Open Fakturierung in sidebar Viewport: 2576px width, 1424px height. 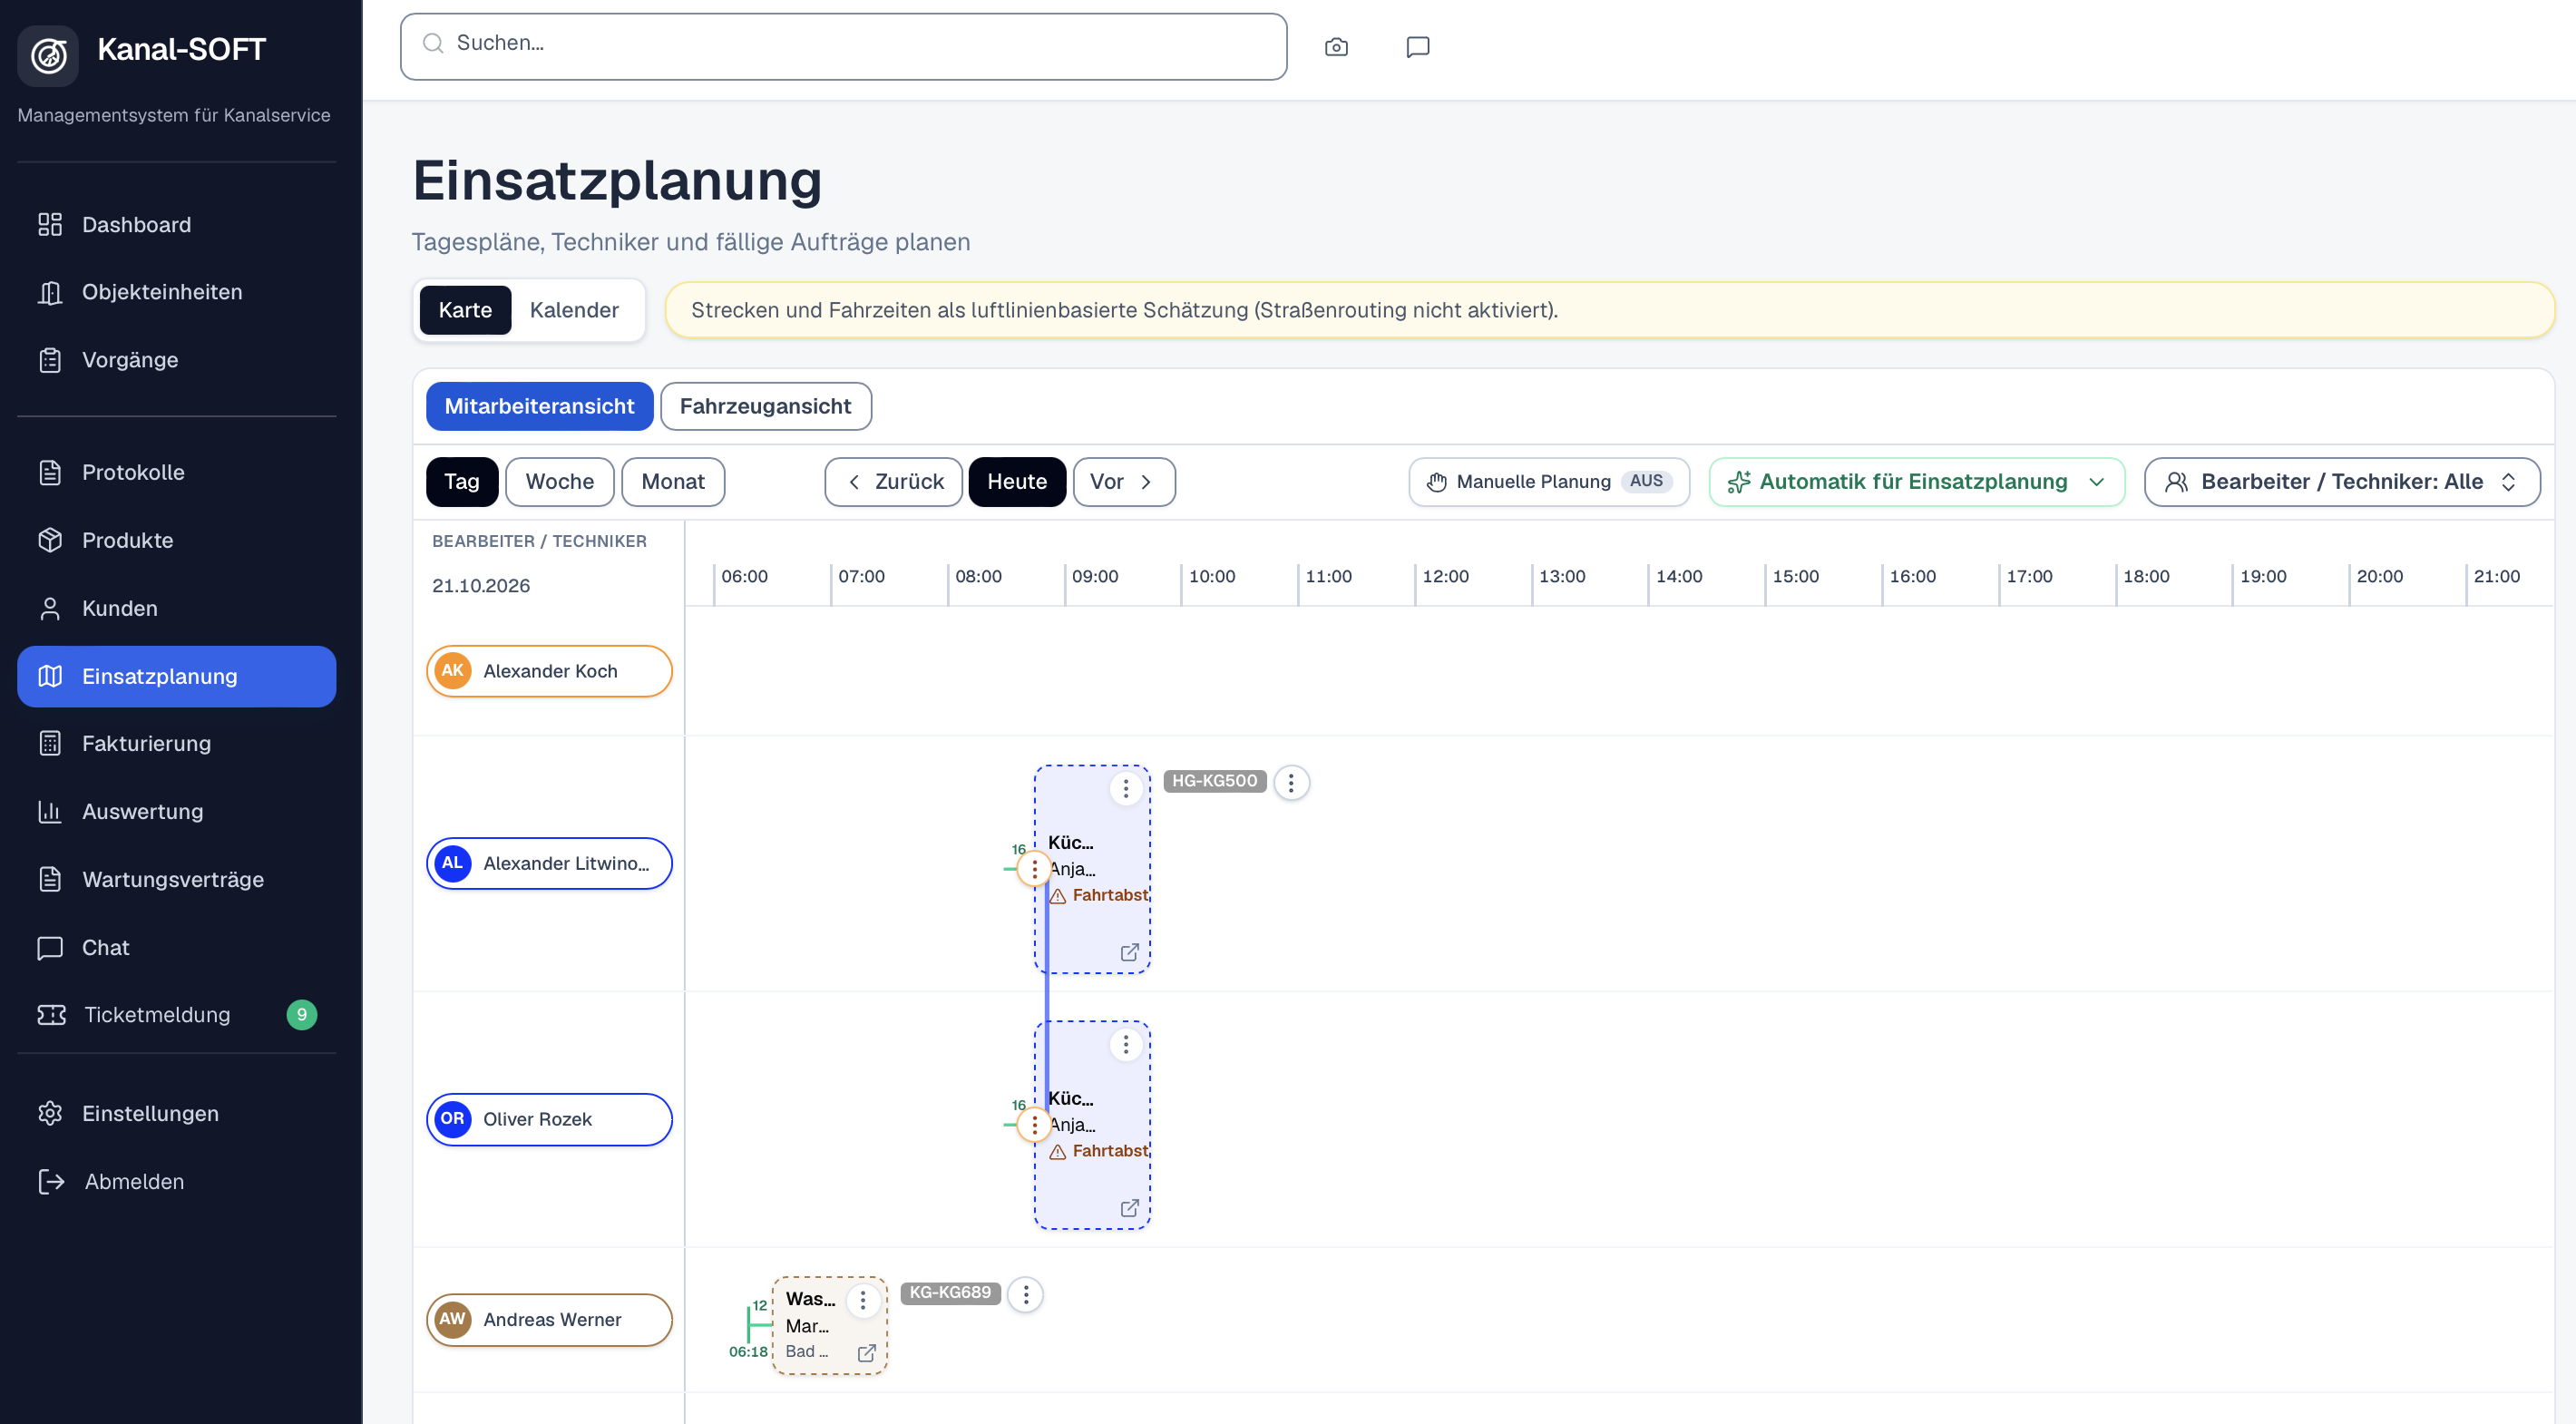click(177, 743)
